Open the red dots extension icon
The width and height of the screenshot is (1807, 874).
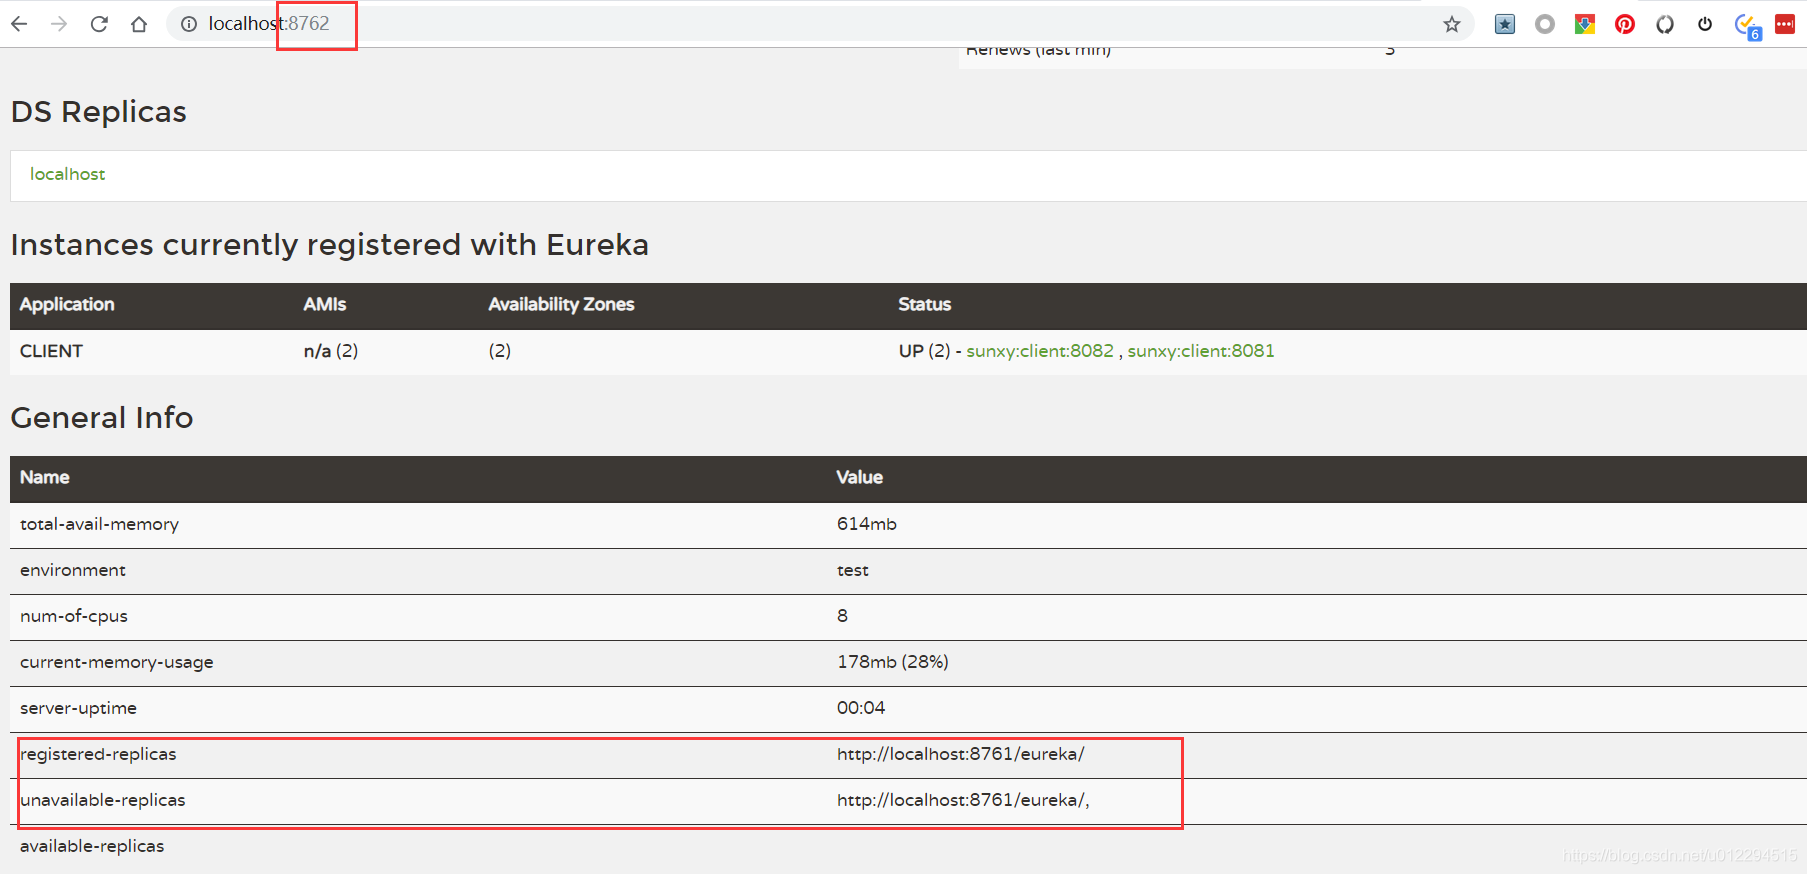coord(1785,24)
